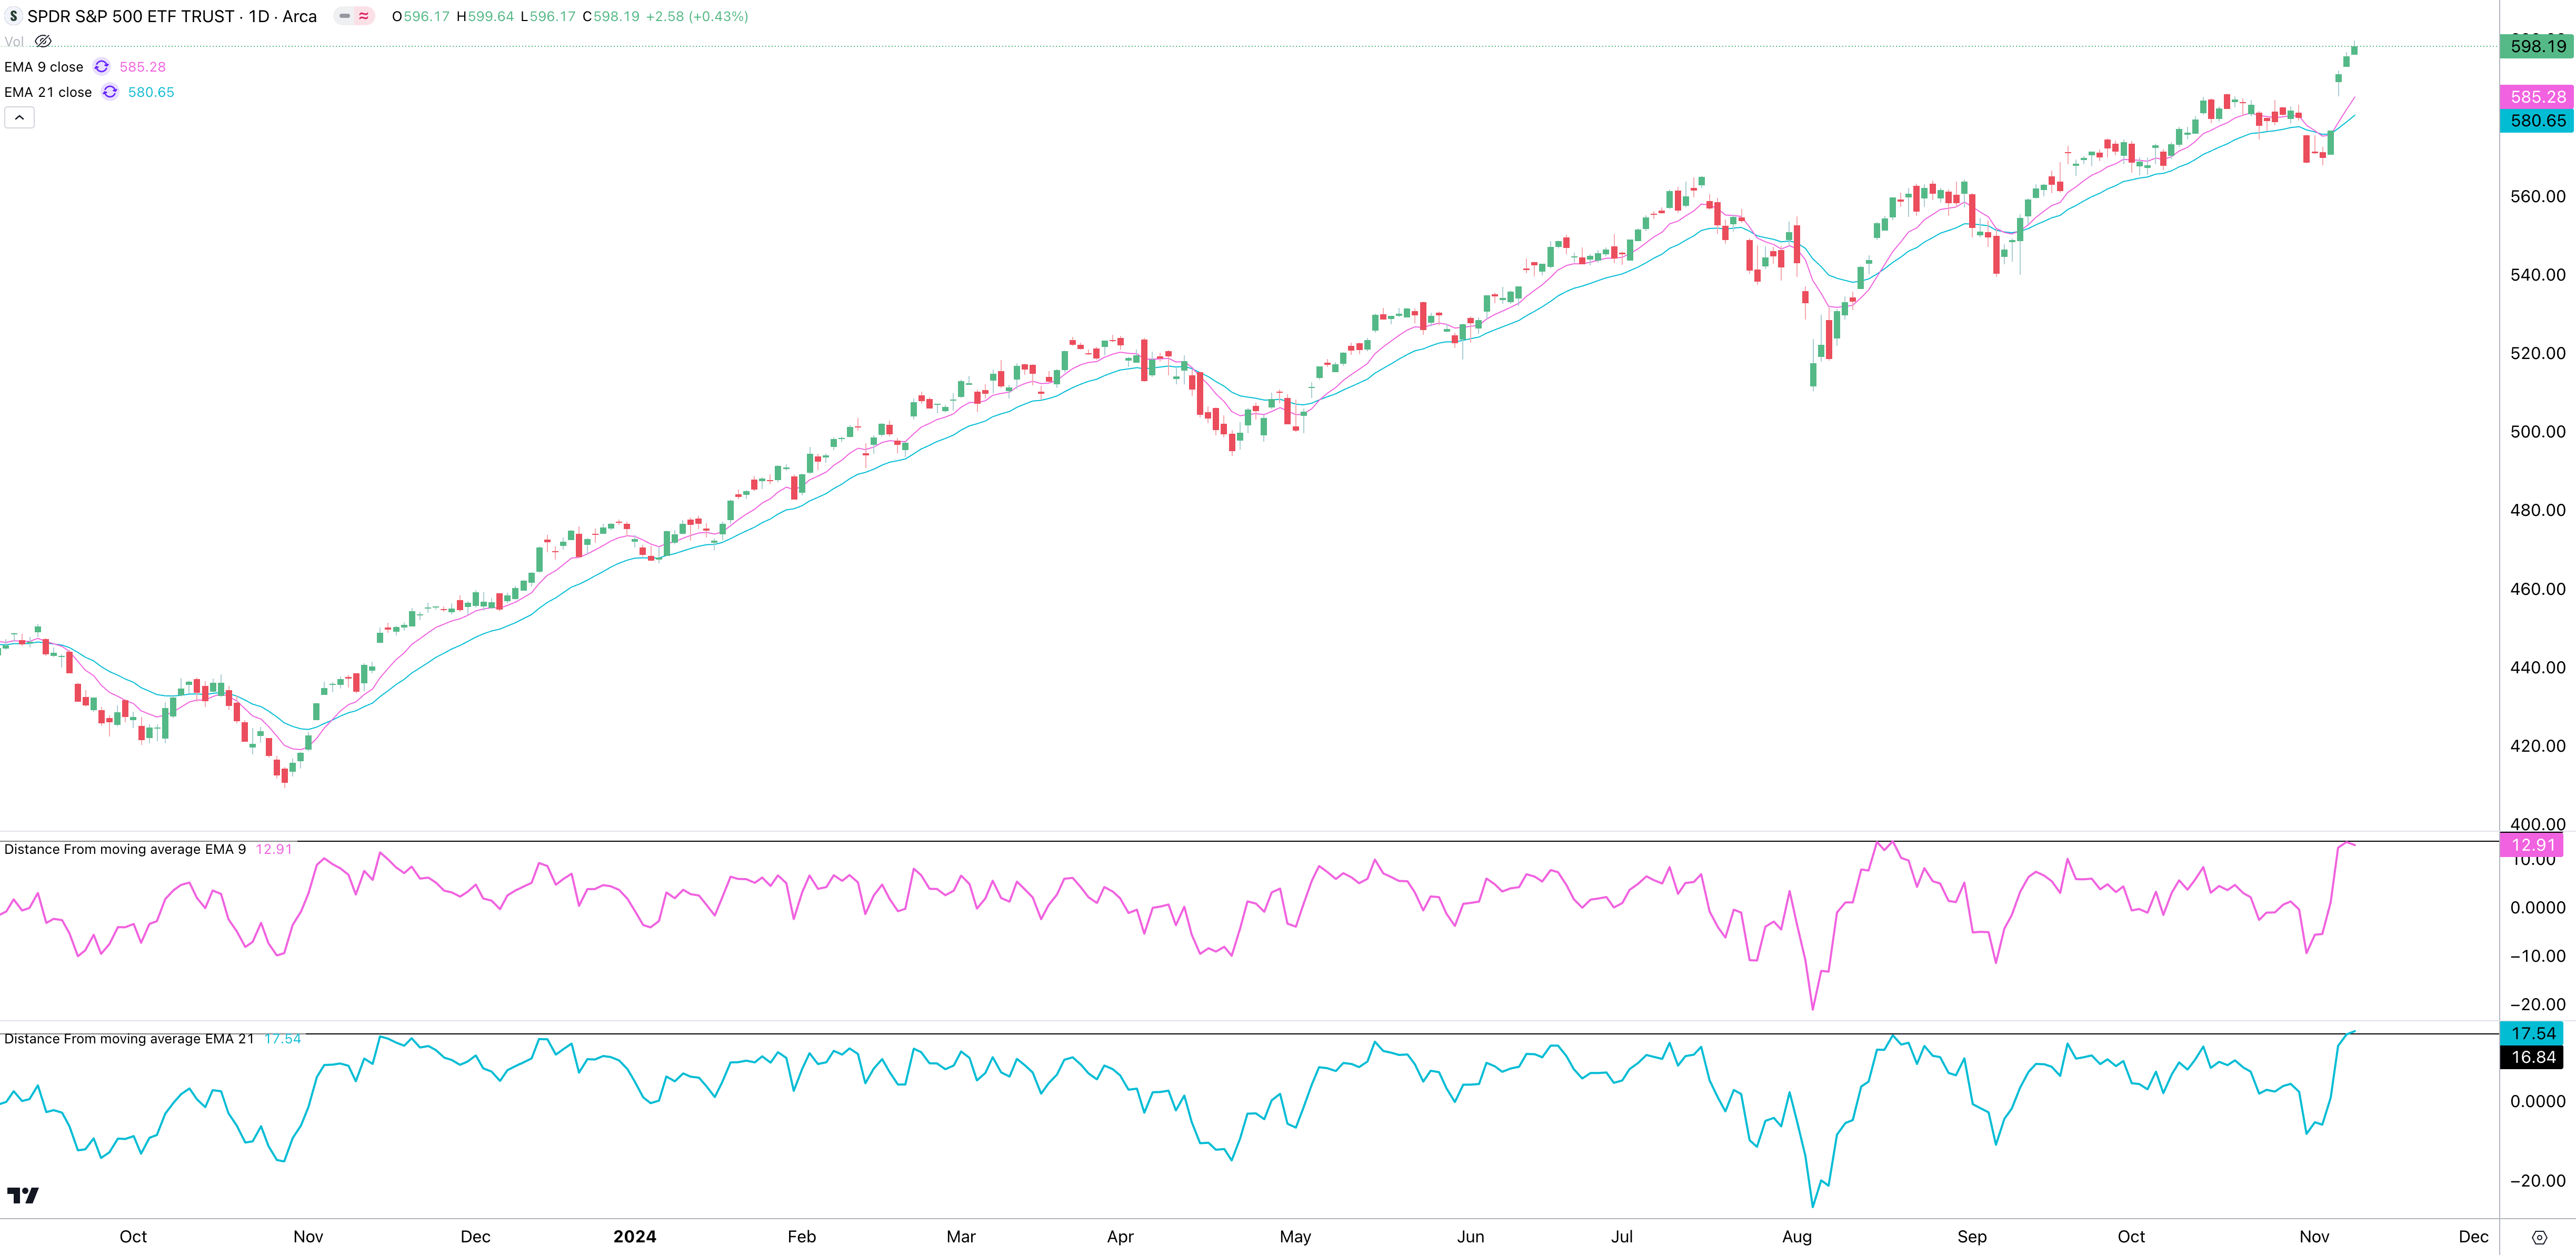Click the gray market status pill
The height and width of the screenshot is (1255, 2576).
344,16
